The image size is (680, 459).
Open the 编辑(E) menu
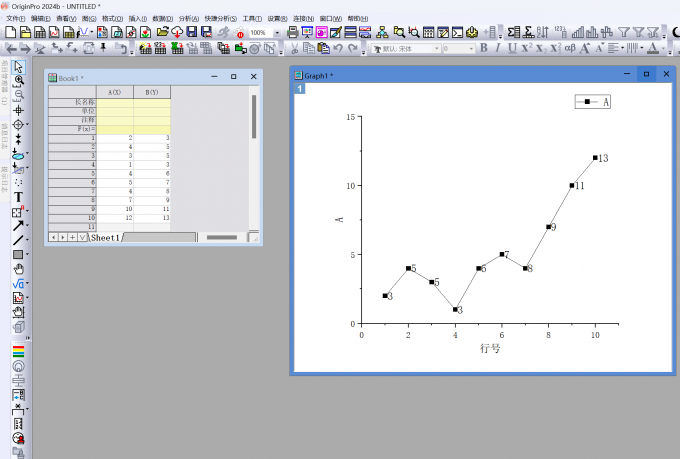(41, 18)
